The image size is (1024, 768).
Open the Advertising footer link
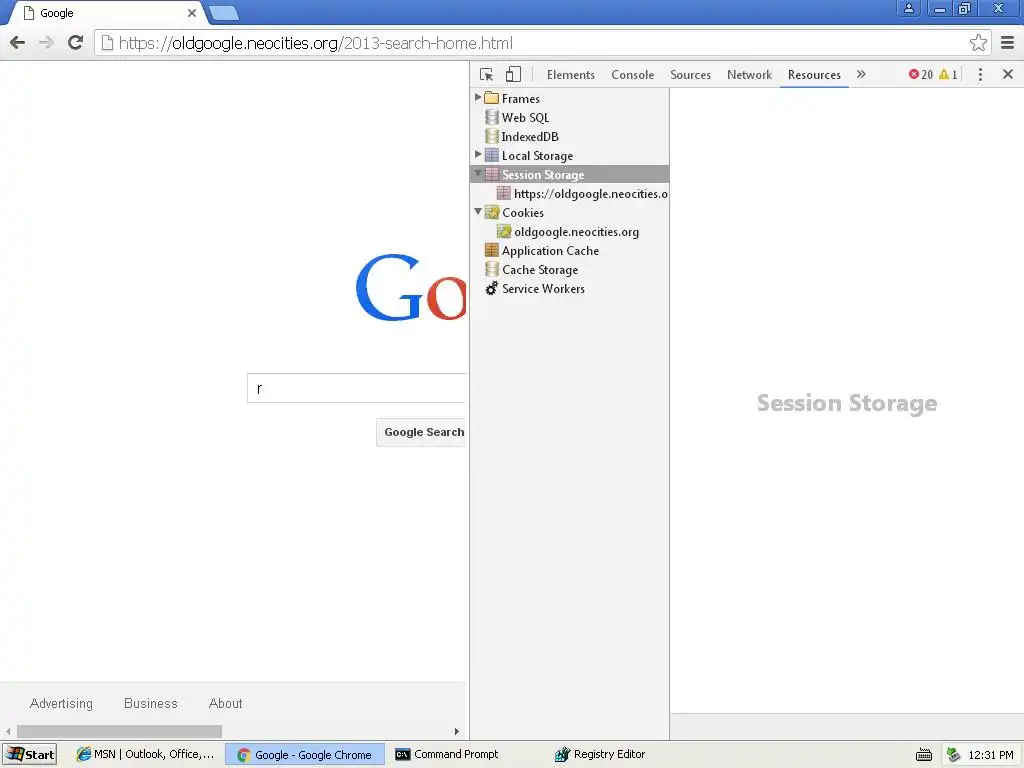pyautogui.click(x=61, y=703)
